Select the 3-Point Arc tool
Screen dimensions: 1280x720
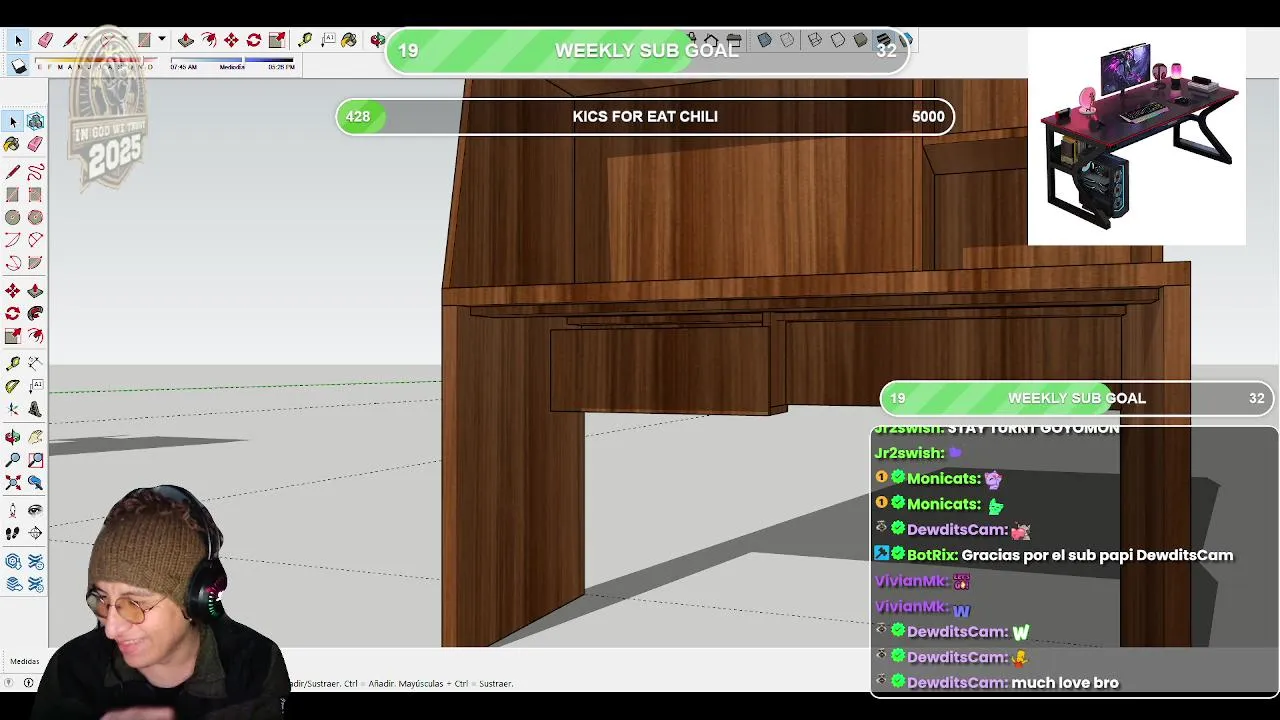tap(13, 263)
